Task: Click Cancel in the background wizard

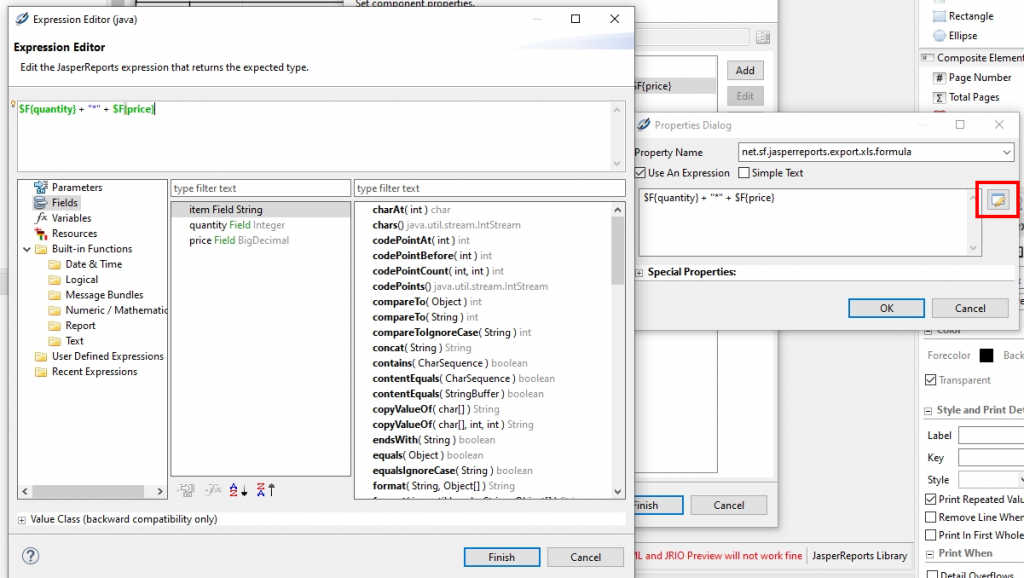Action: (x=729, y=505)
